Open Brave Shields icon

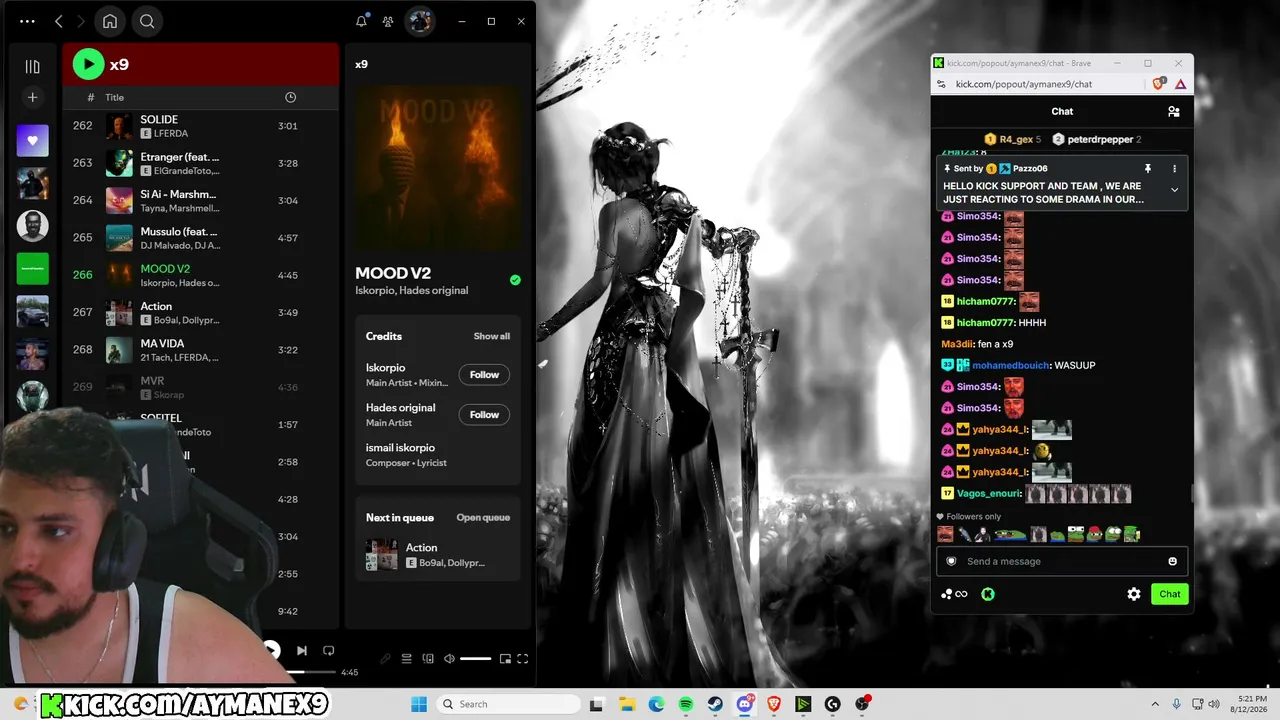[1159, 84]
